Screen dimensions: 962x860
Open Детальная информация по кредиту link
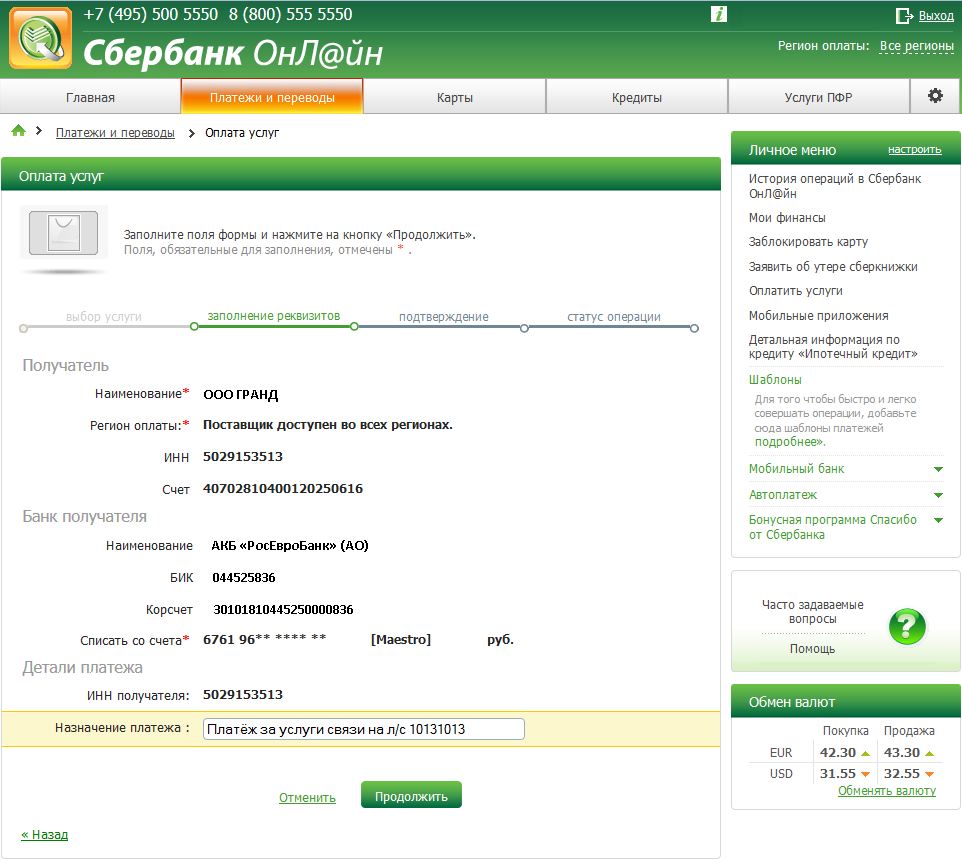833,347
